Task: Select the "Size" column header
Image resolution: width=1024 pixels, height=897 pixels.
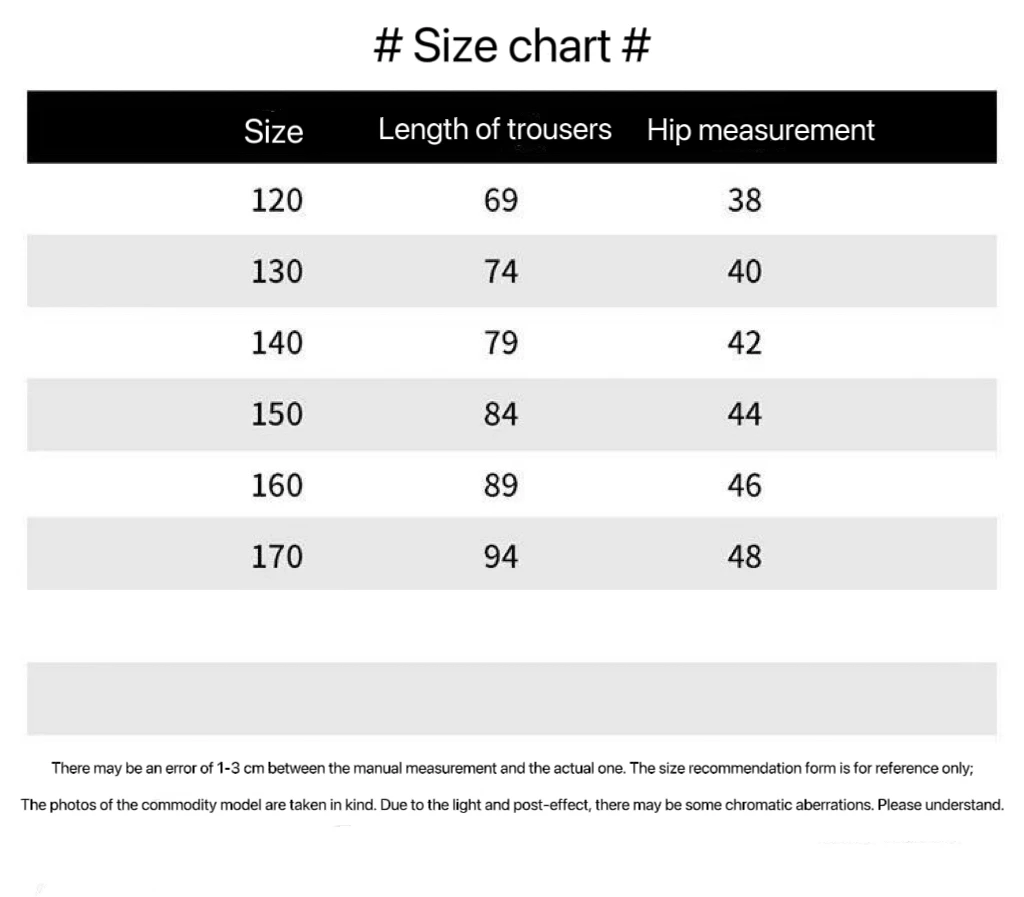Action: click(273, 131)
